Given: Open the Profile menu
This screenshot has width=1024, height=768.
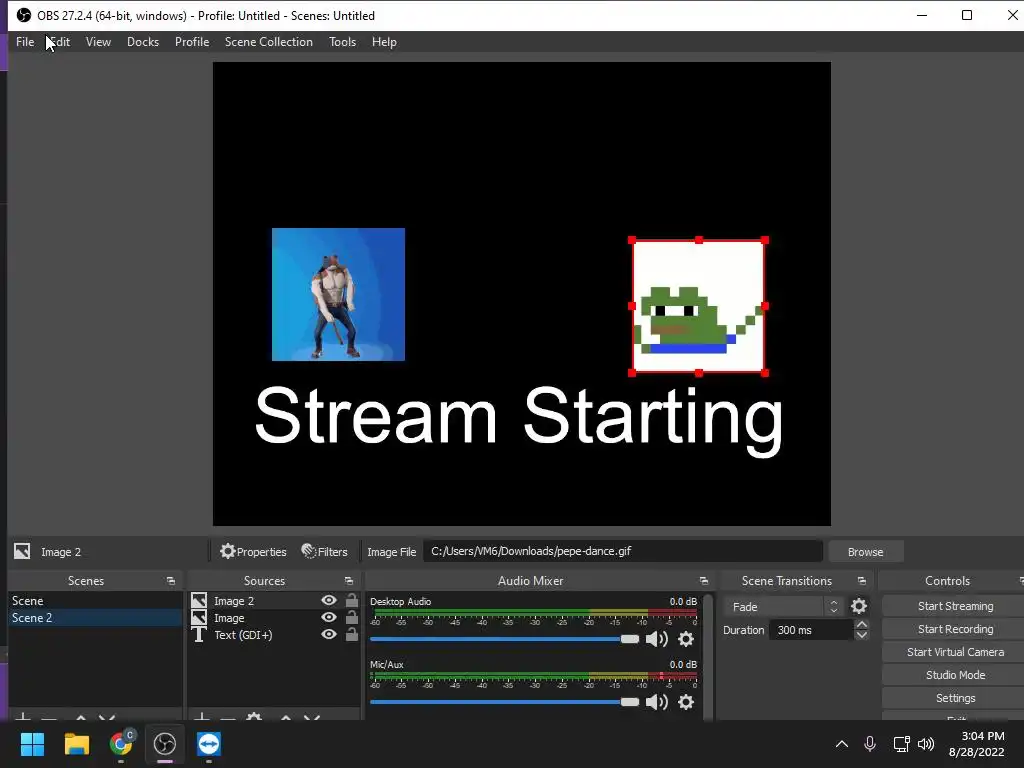Looking at the screenshot, I should point(192,42).
